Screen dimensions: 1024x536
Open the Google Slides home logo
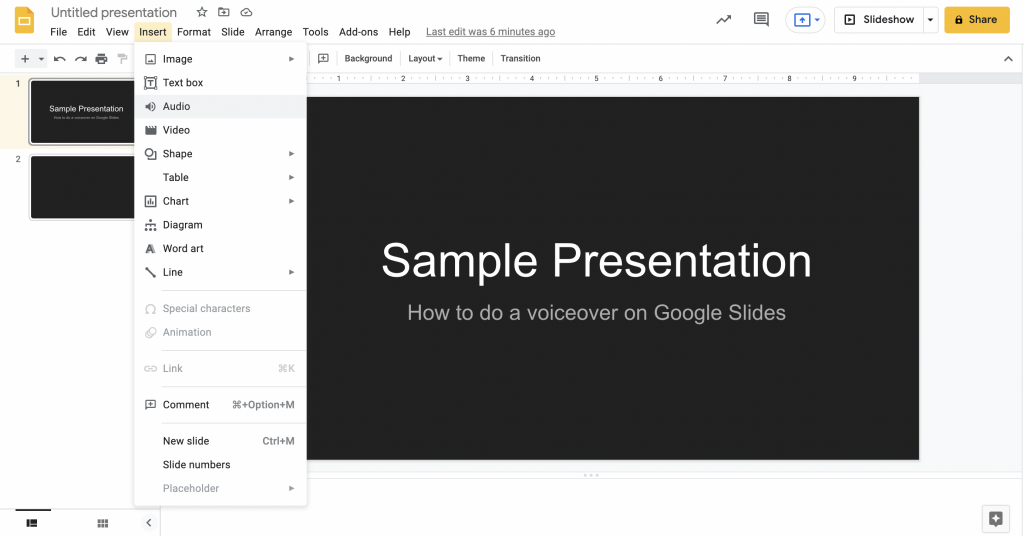click(24, 20)
